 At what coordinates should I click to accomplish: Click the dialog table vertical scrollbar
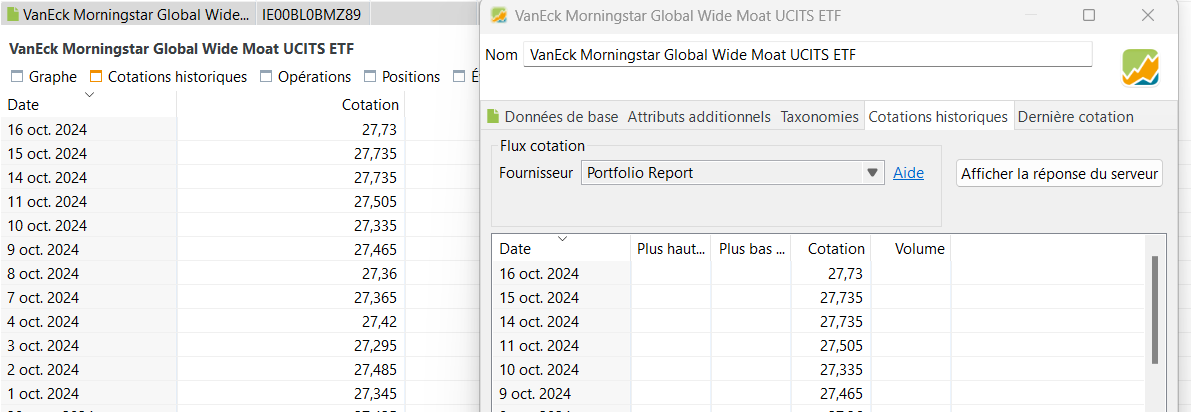coord(1155,309)
